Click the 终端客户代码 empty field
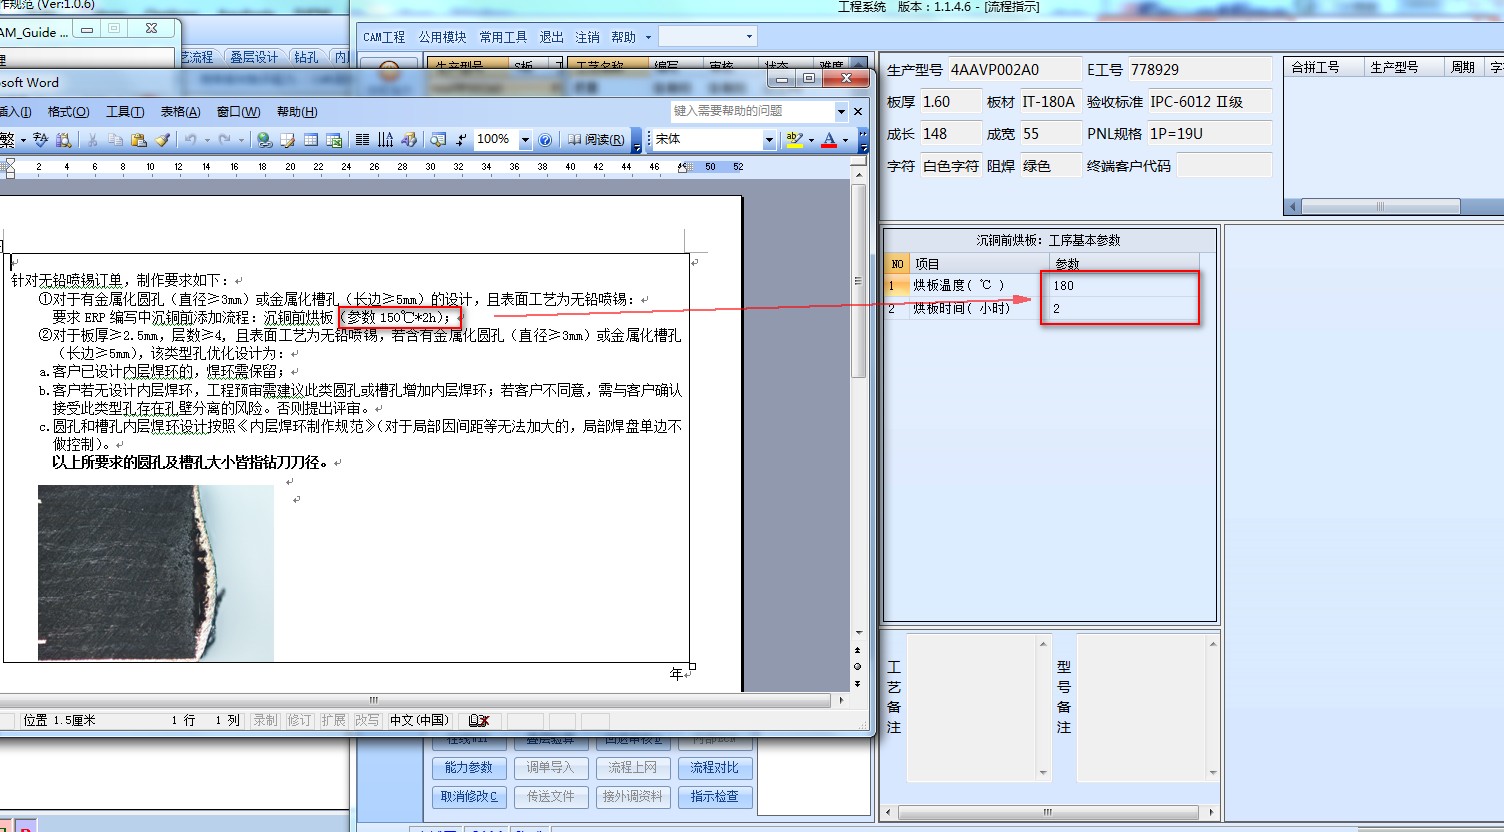The image size is (1504, 832). pyautogui.click(x=1224, y=166)
